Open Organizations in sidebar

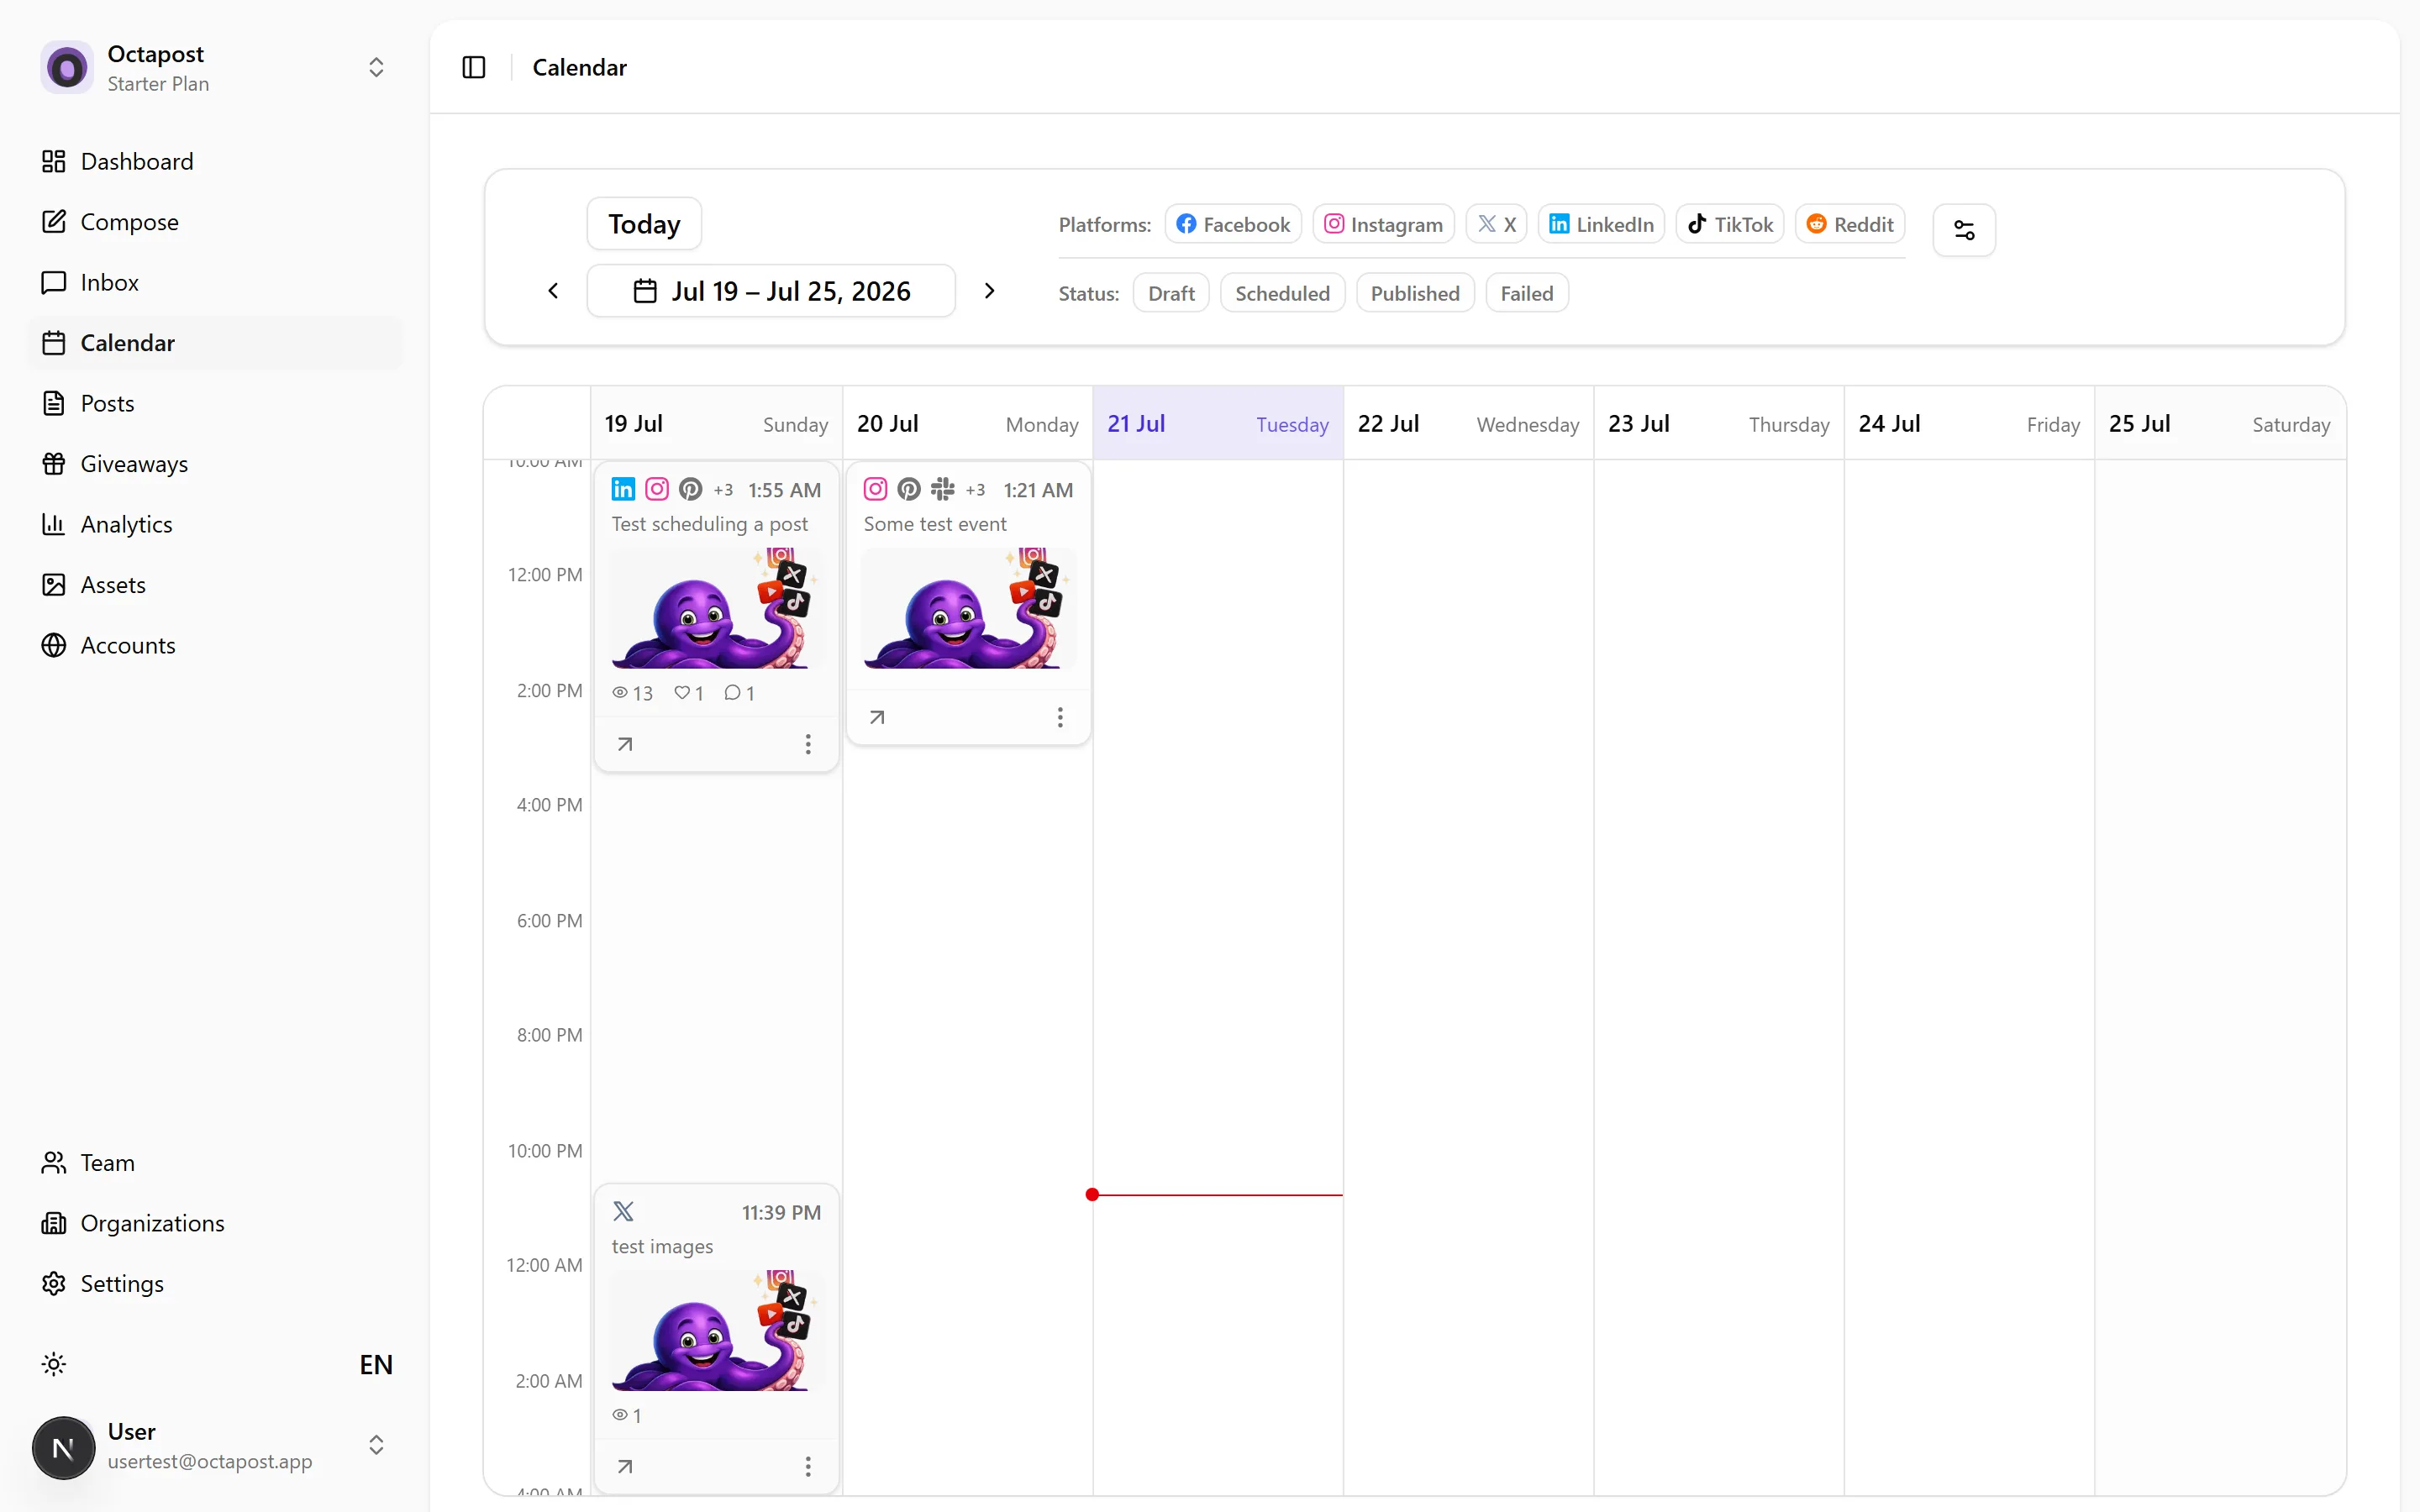point(216,1223)
